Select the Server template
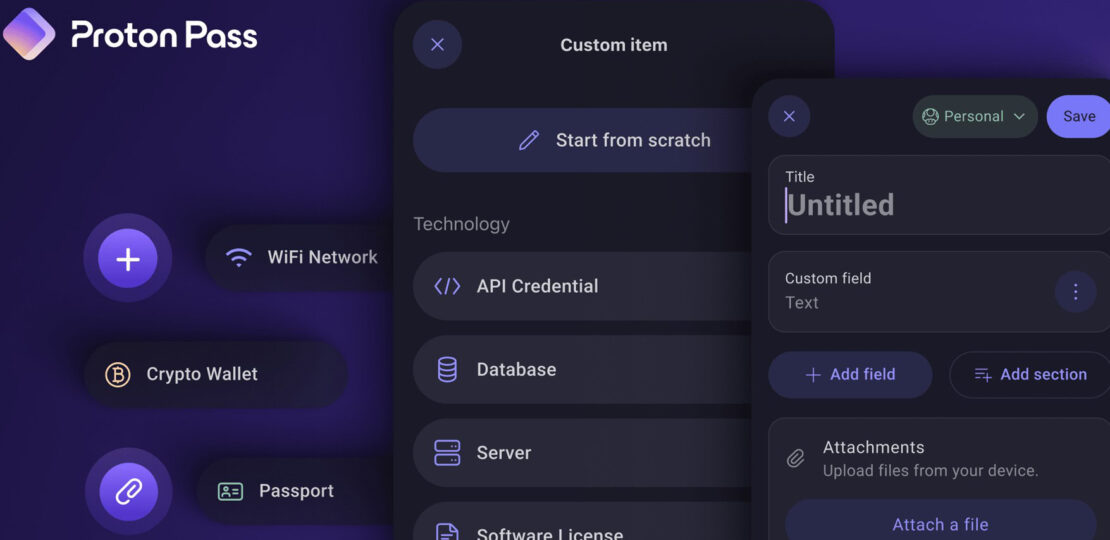 click(x=582, y=453)
